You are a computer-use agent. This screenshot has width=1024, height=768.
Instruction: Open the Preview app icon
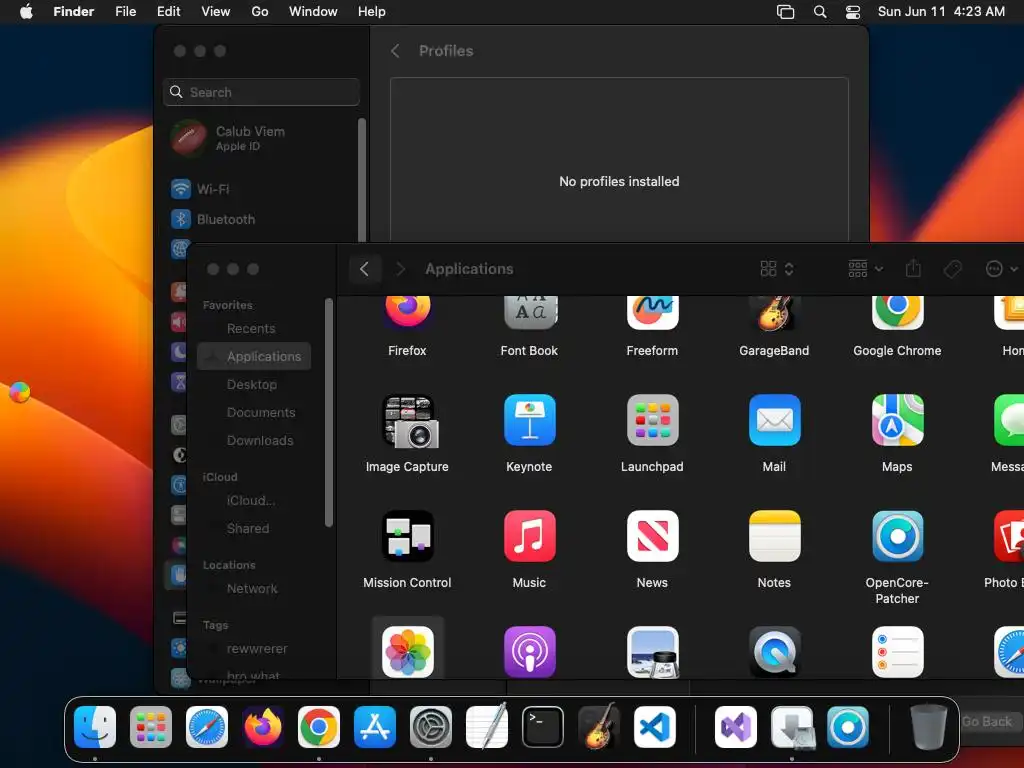click(652, 652)
